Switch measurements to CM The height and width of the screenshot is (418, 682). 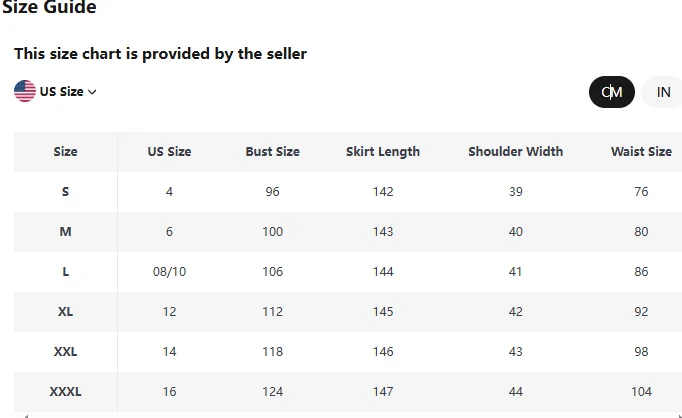point(612,92)
